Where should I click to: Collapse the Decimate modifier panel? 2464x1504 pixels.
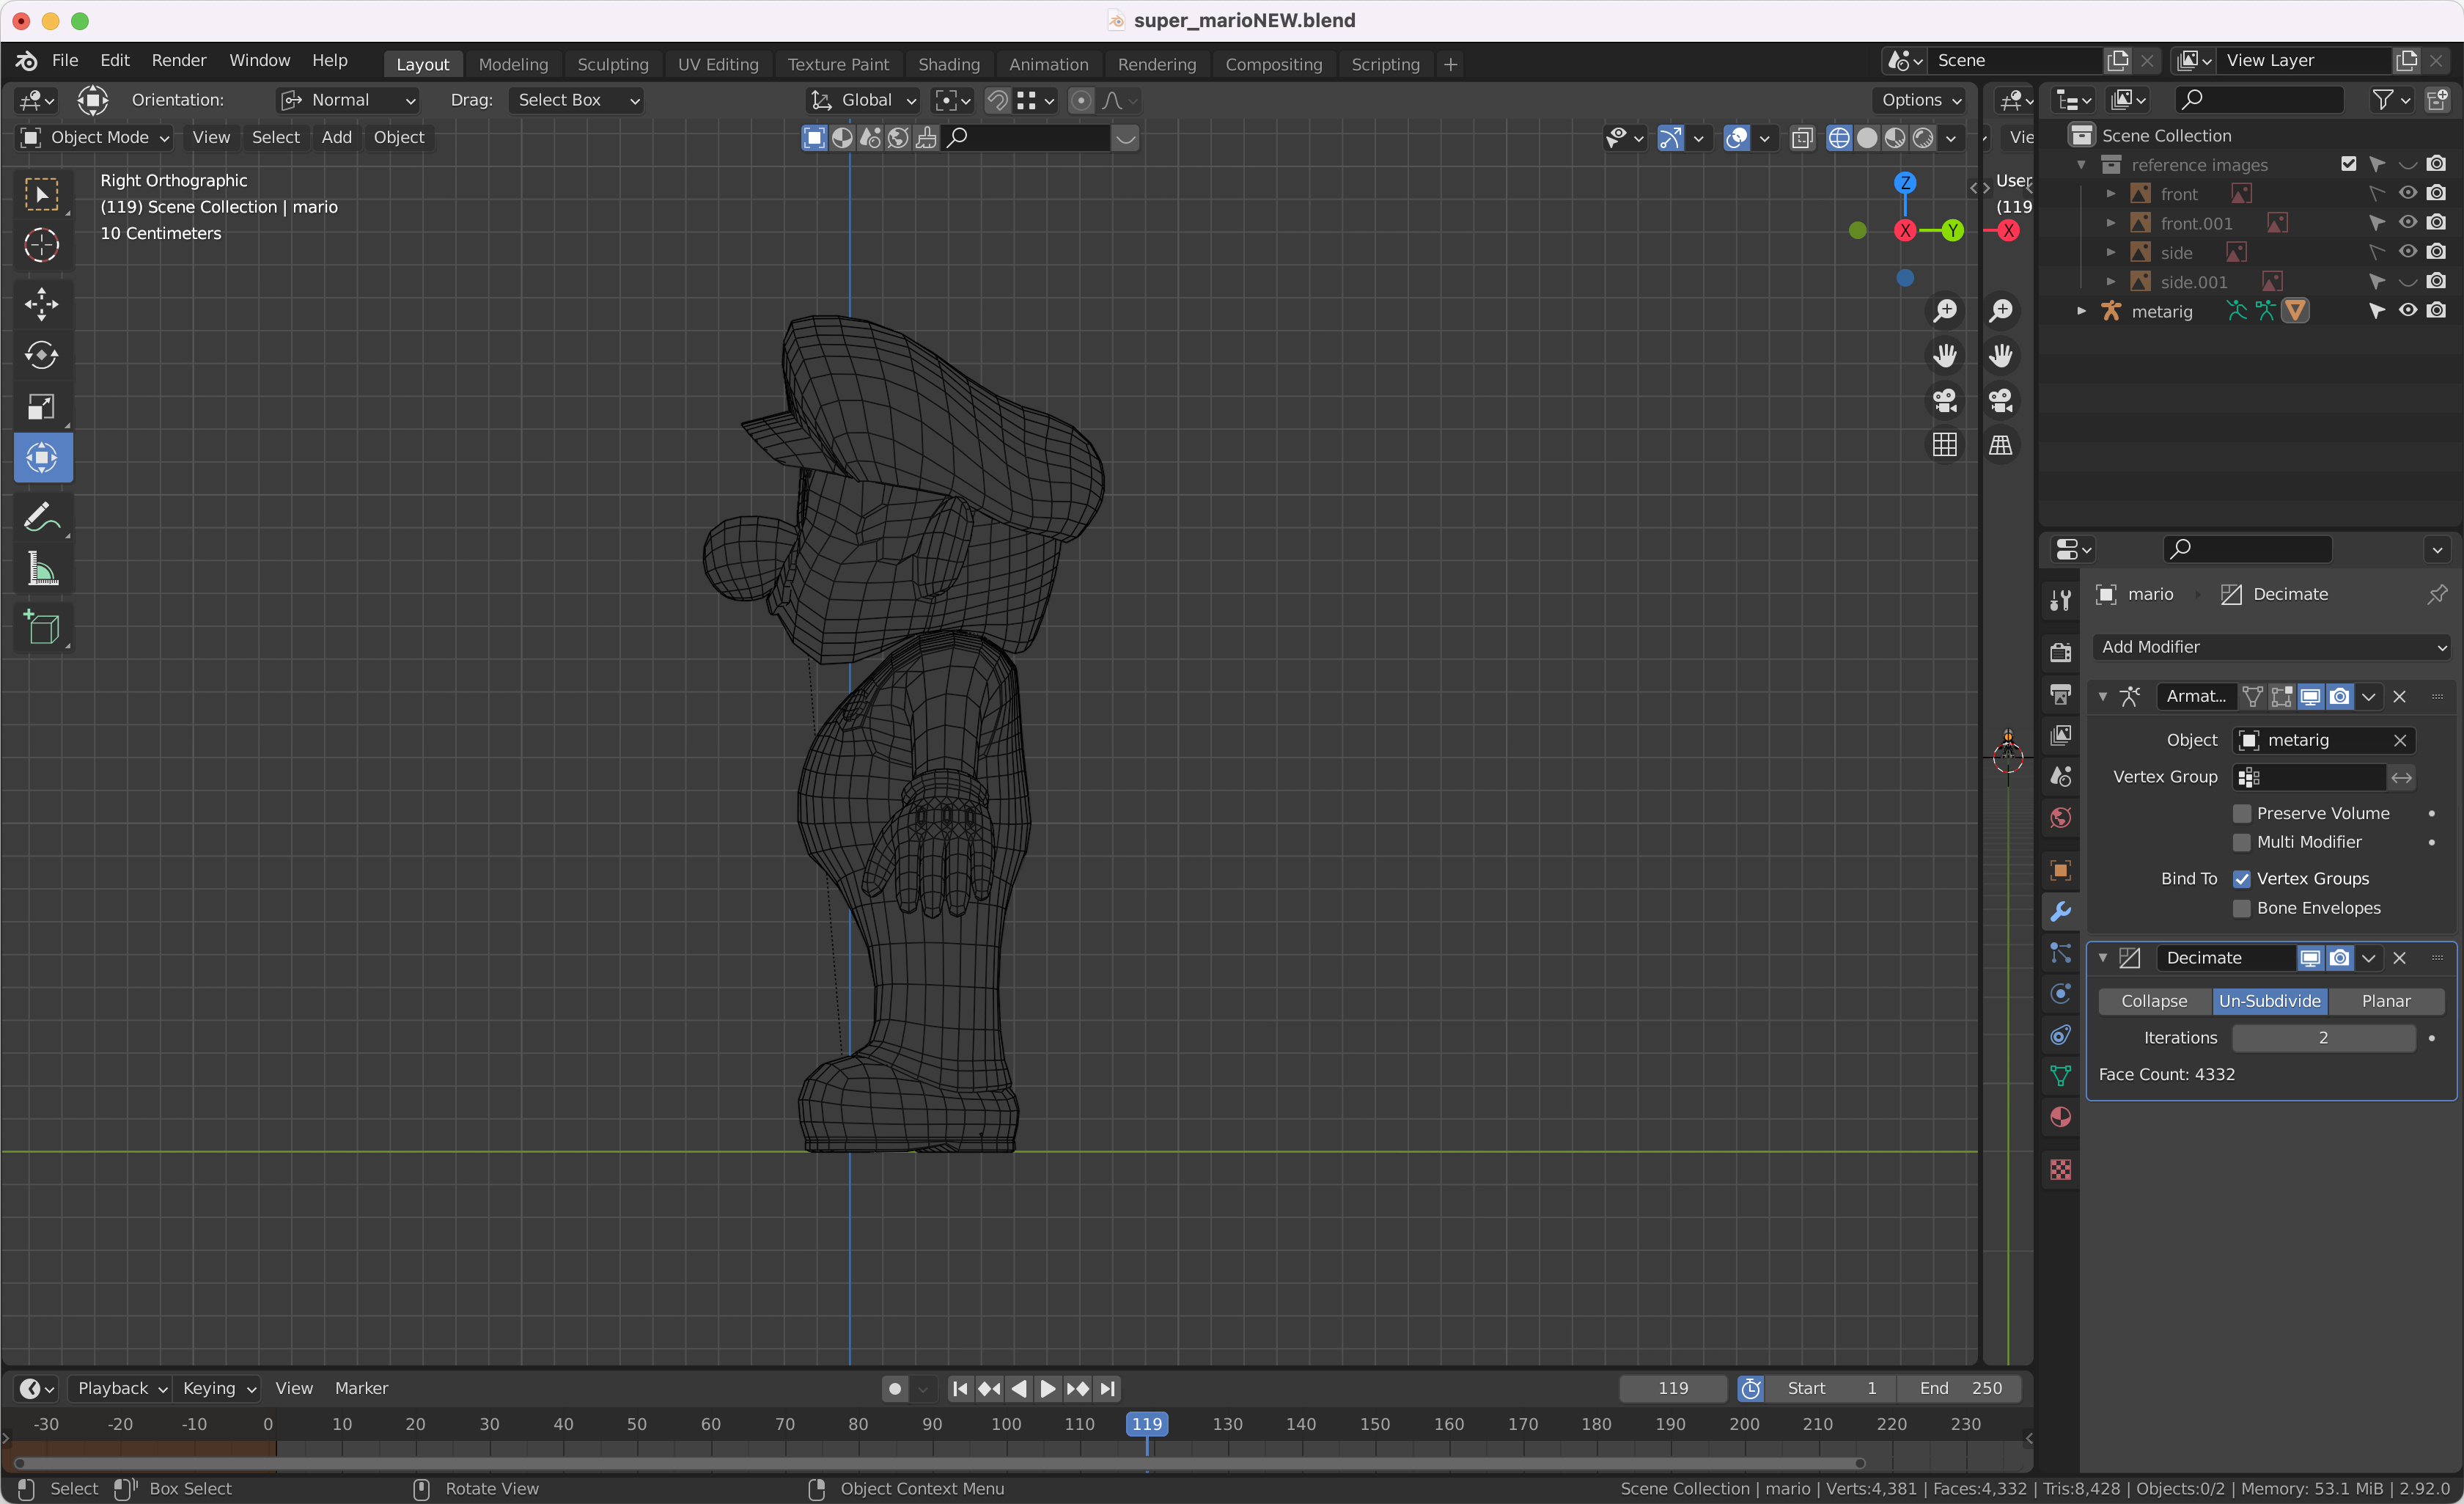point(2102,959)
